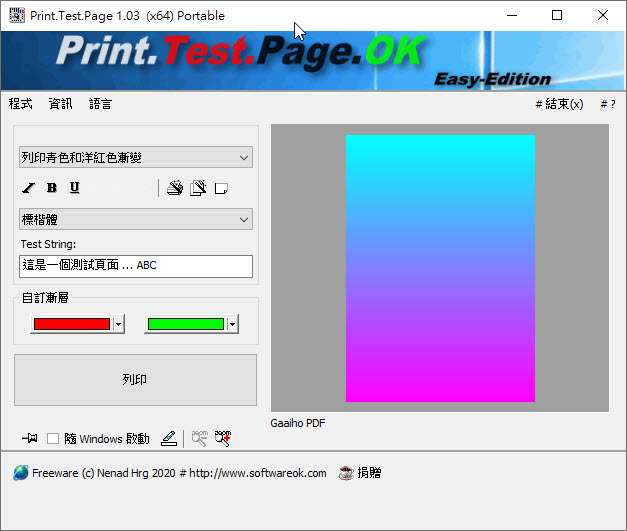Screen dimensions: 627x531
Task: Click the 捐贈 donate link
Action: tap(369, 473)
